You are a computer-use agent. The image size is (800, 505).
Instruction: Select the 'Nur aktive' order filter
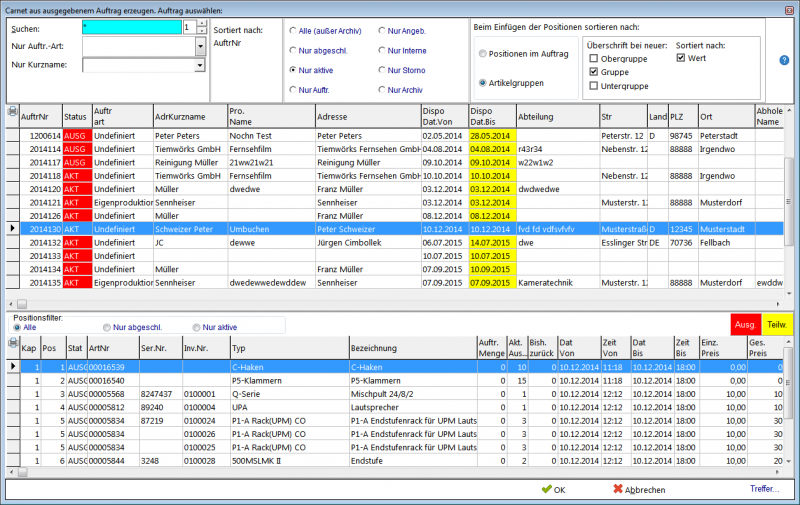(292, 70)
